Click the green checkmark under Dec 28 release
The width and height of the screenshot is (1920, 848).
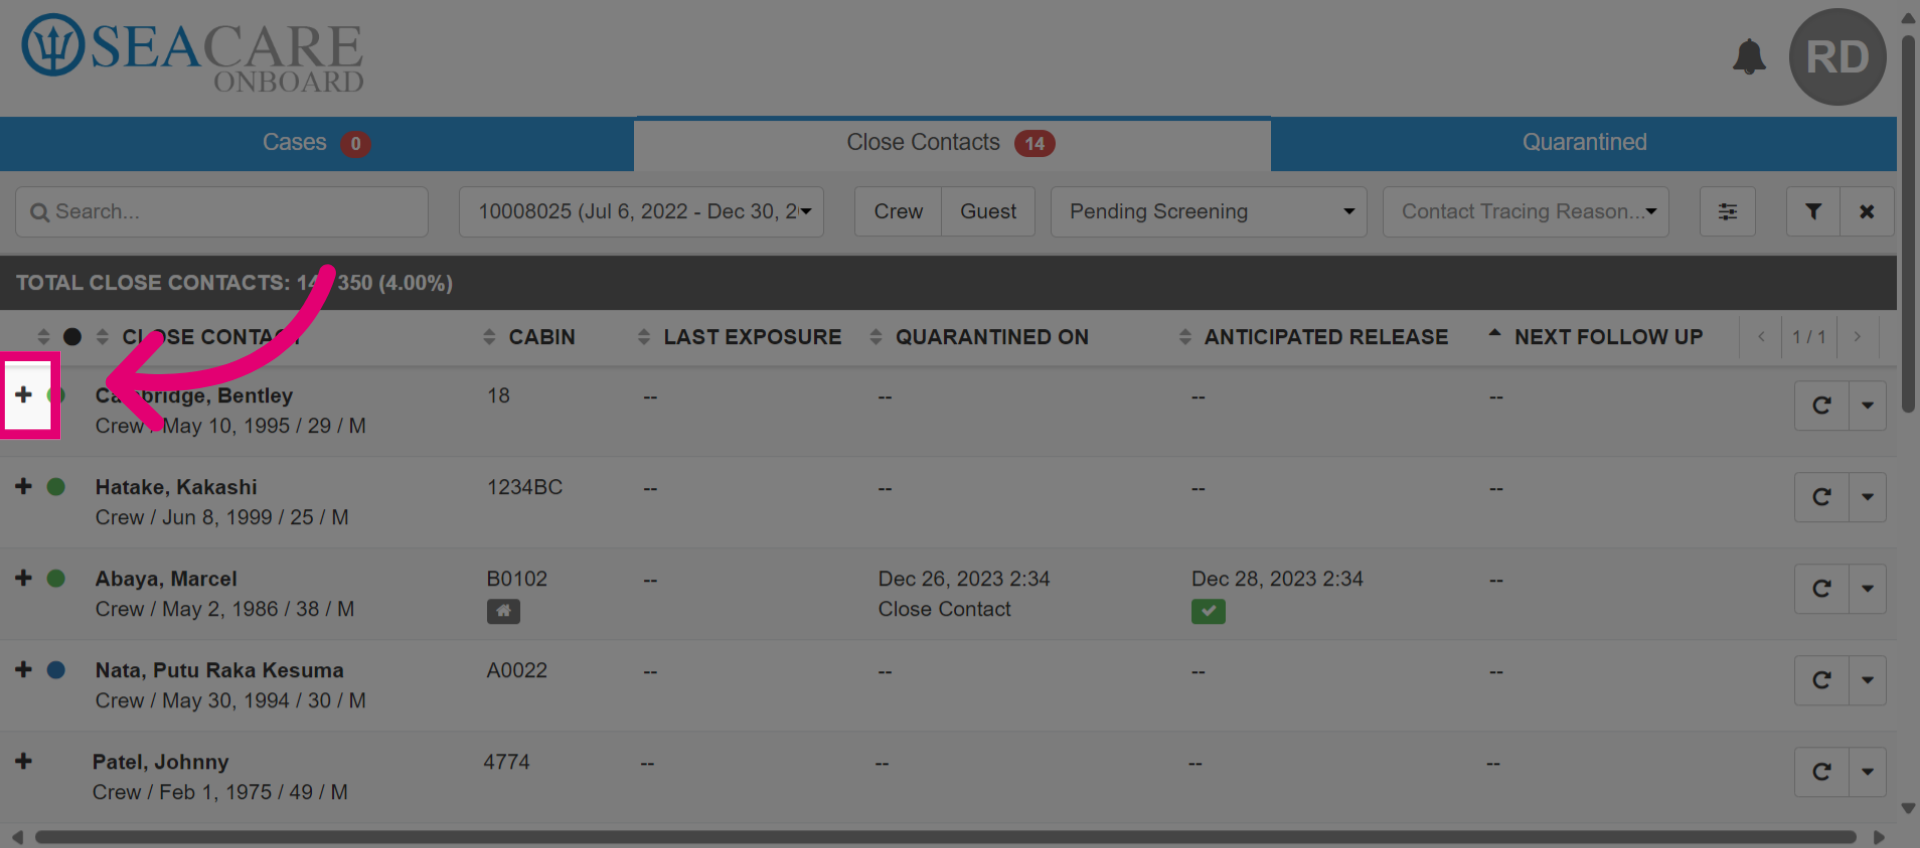(1208, 611)
